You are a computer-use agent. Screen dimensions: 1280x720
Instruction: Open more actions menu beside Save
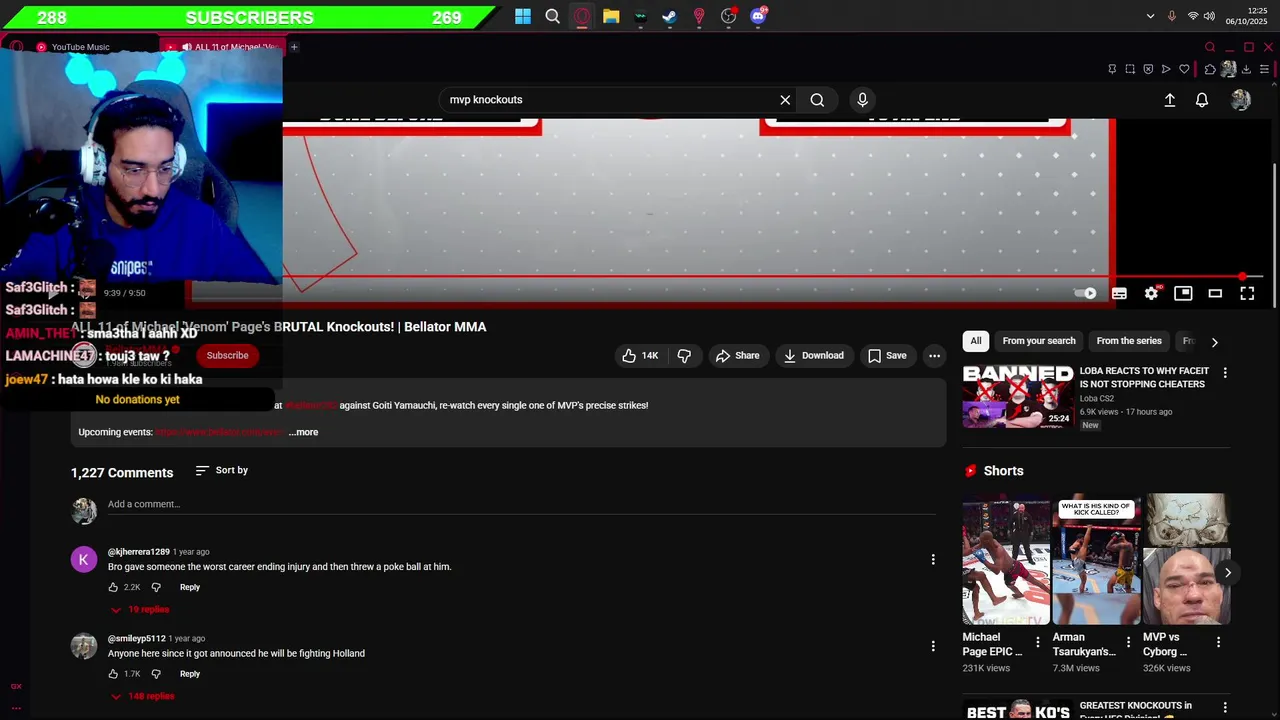[x=934, y=355]
